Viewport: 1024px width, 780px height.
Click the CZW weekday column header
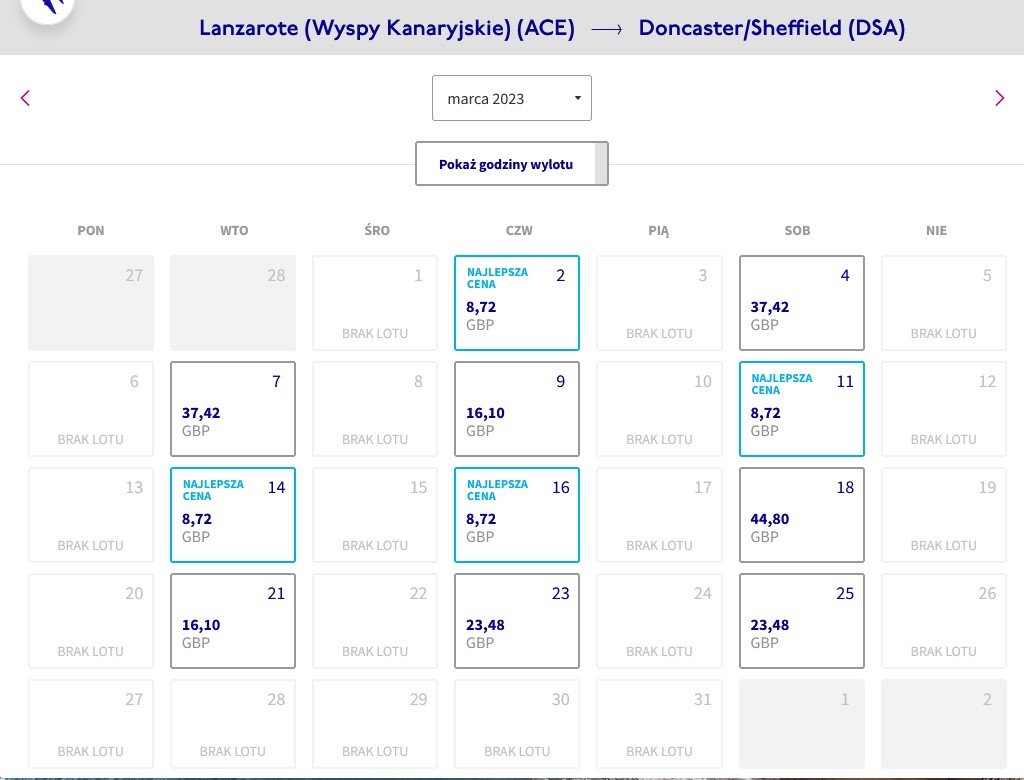519,231
